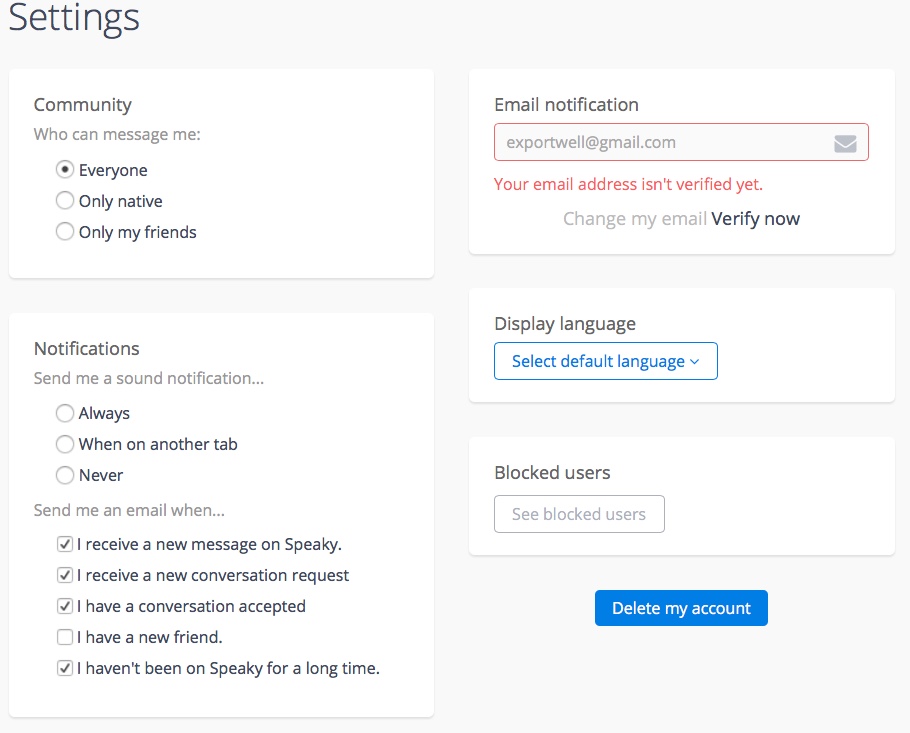
Task: Open See blocked users button
Action: [x=579, y=515]
